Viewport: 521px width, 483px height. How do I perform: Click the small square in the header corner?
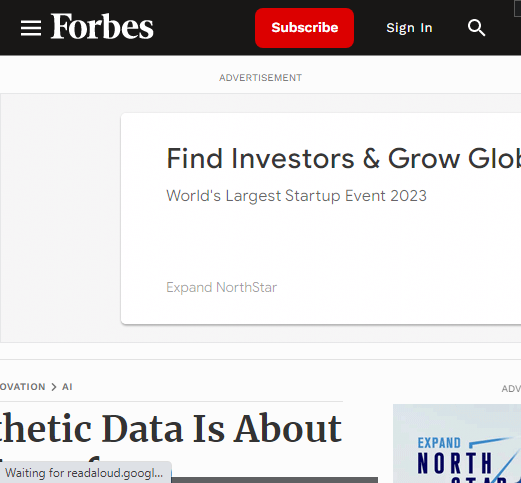(517, 7)
